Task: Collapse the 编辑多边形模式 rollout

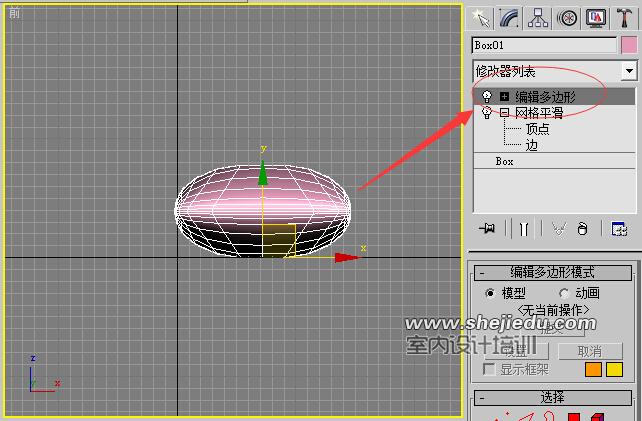Action: (553, 272)
